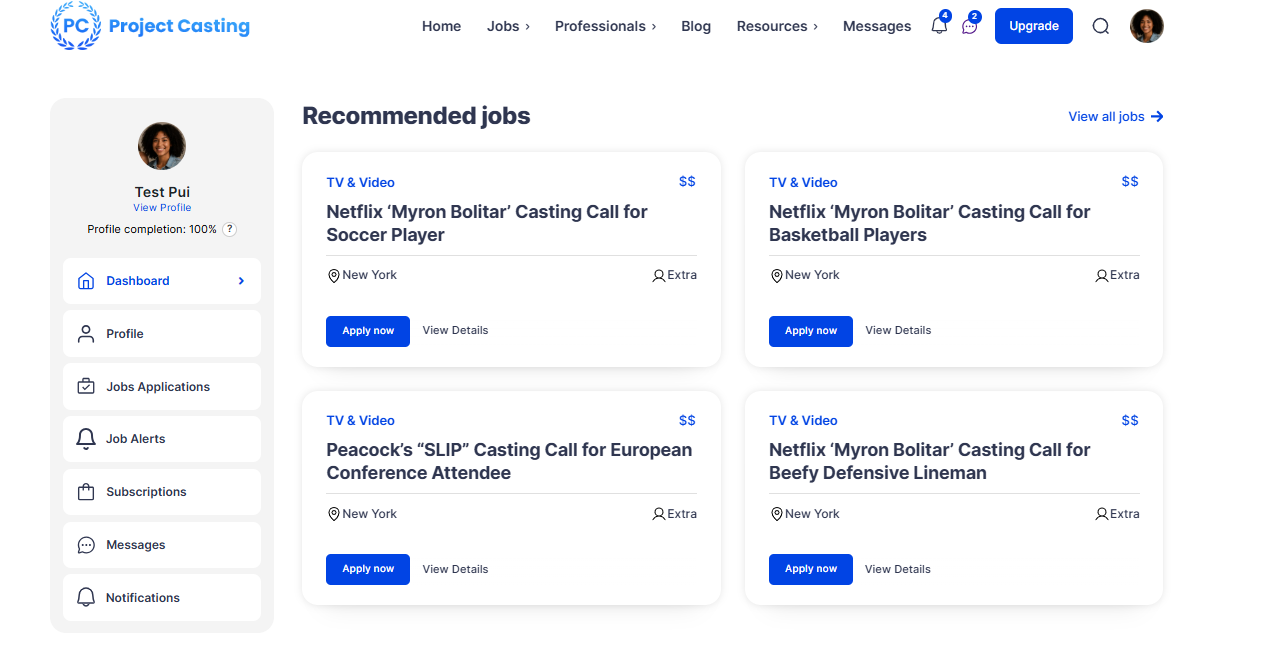This screenshot has width=1266, height=656.
Task: Open Blog in top navigation
Action: click(696, 26)
